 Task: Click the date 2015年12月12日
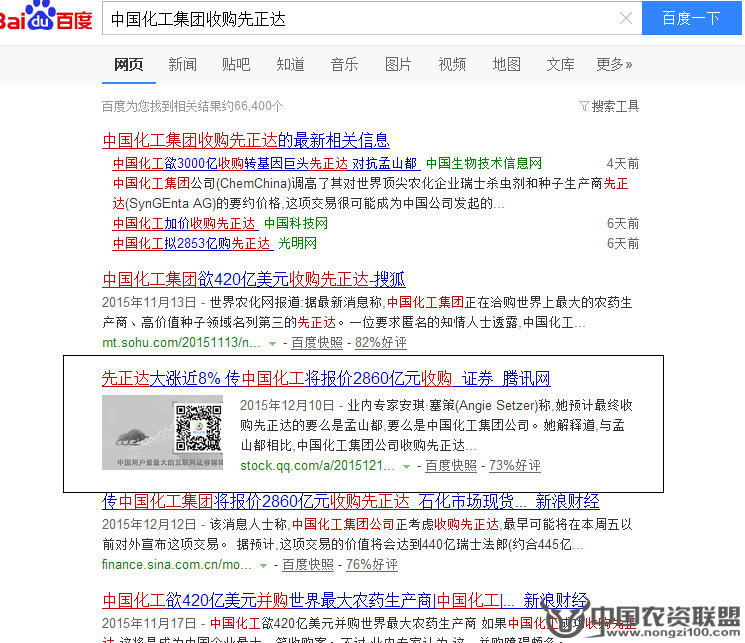[x=149, y=524]
